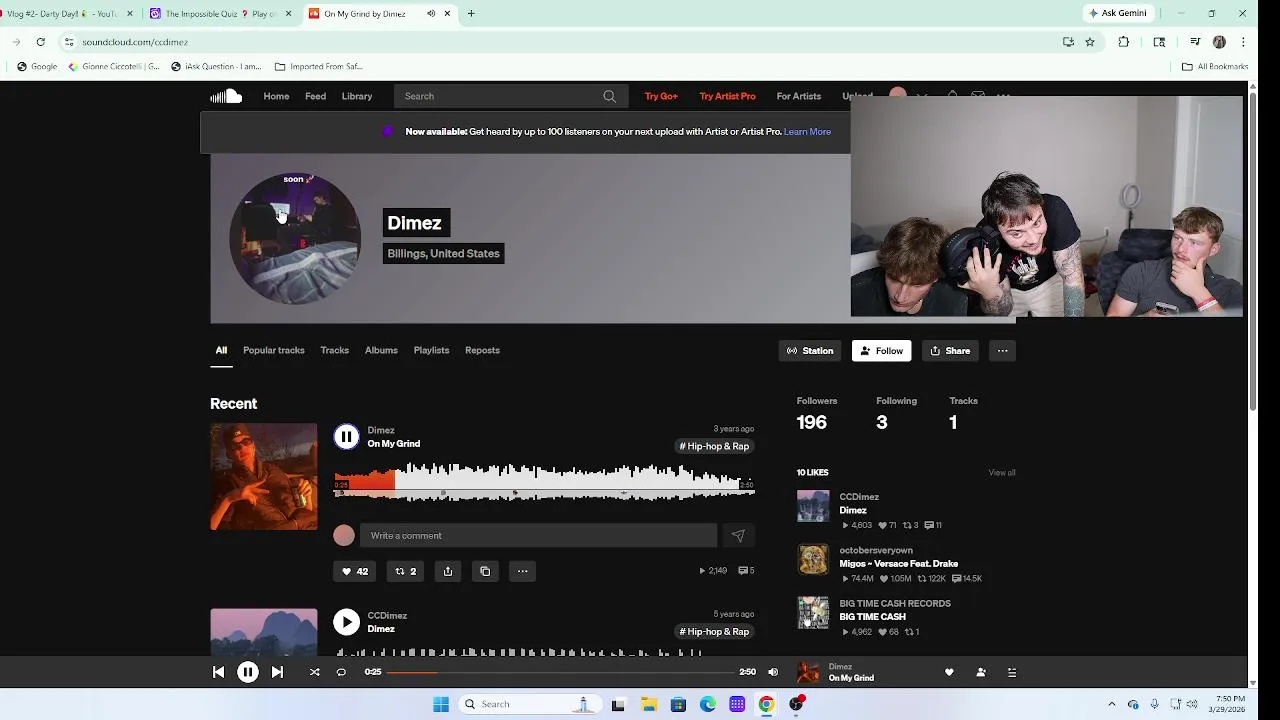Open Microsoft Edge from taskbar

[708, 704]
